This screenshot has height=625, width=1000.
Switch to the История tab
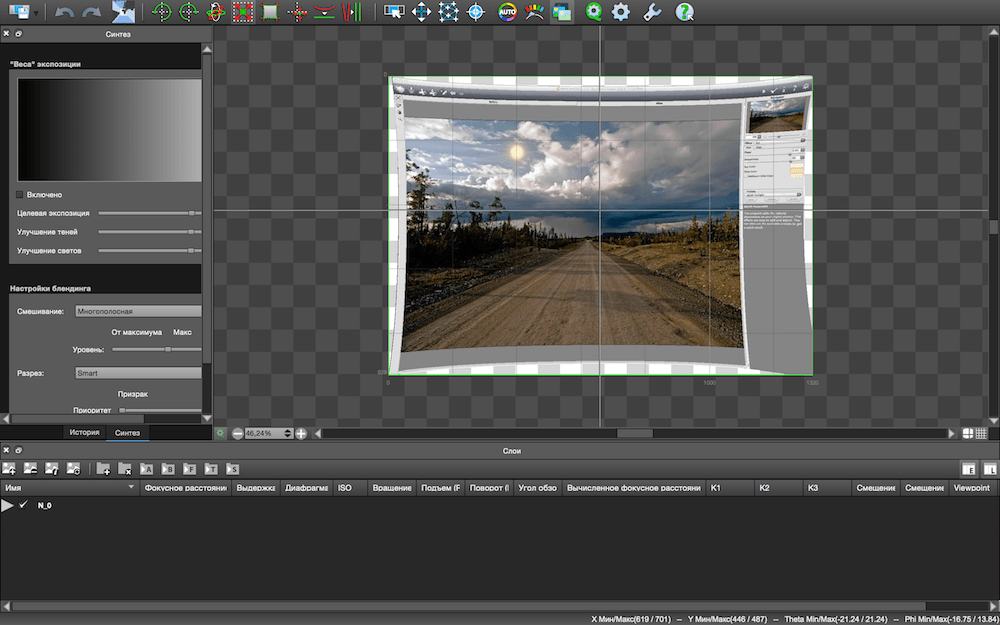tap(85, 432)
